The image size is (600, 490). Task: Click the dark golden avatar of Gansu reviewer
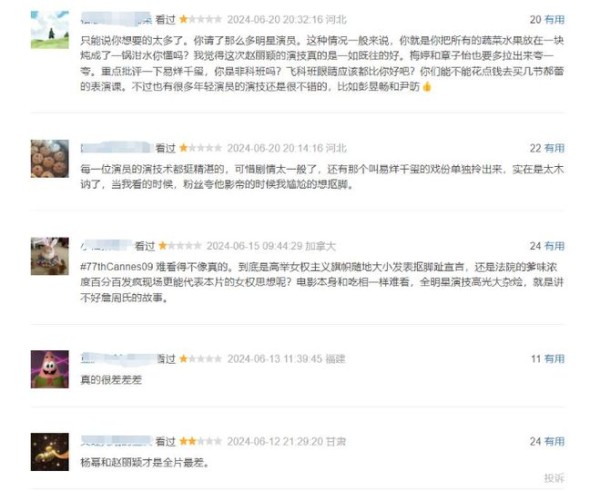pos(50,452)
